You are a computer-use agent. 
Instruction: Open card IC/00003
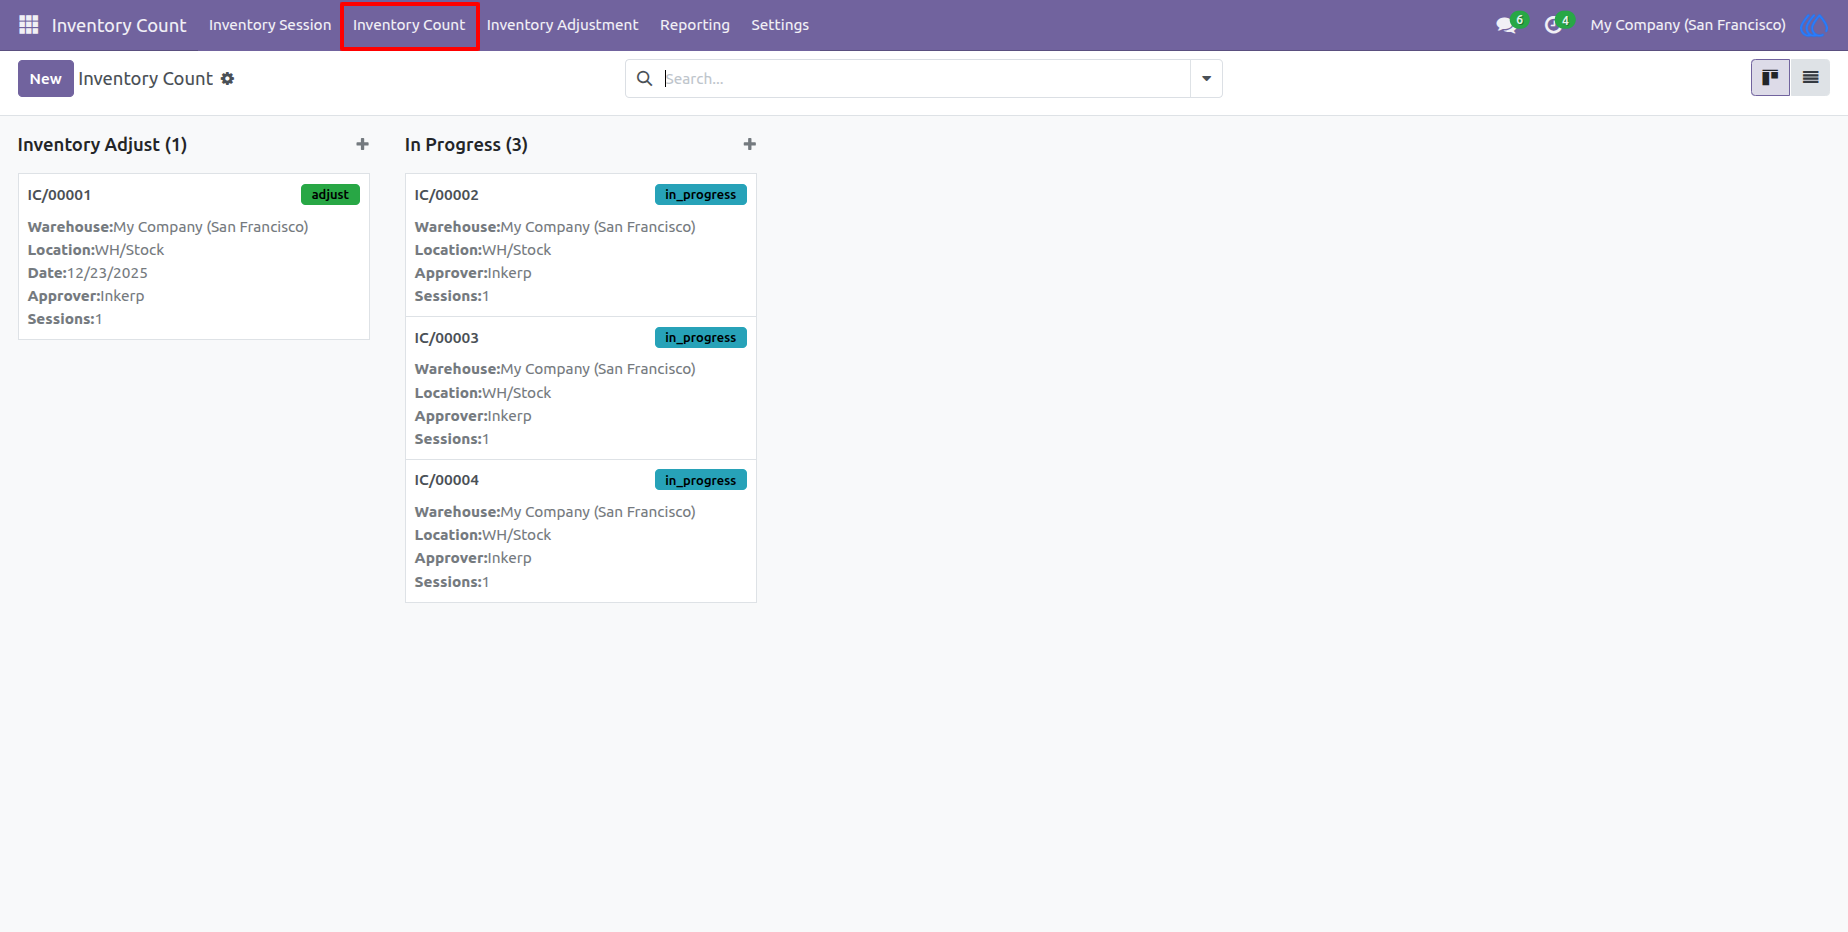point(581,388)
